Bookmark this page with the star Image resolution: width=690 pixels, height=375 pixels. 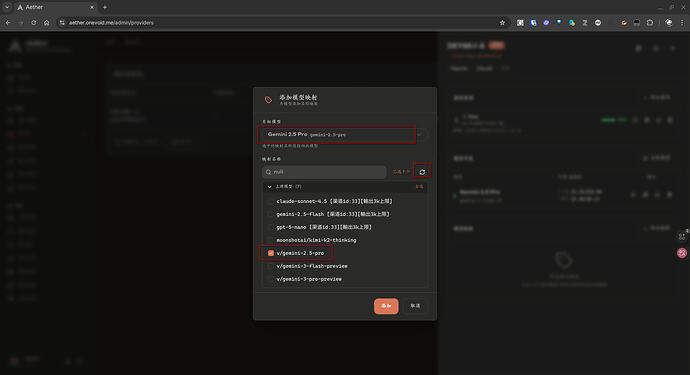(502, 22)
